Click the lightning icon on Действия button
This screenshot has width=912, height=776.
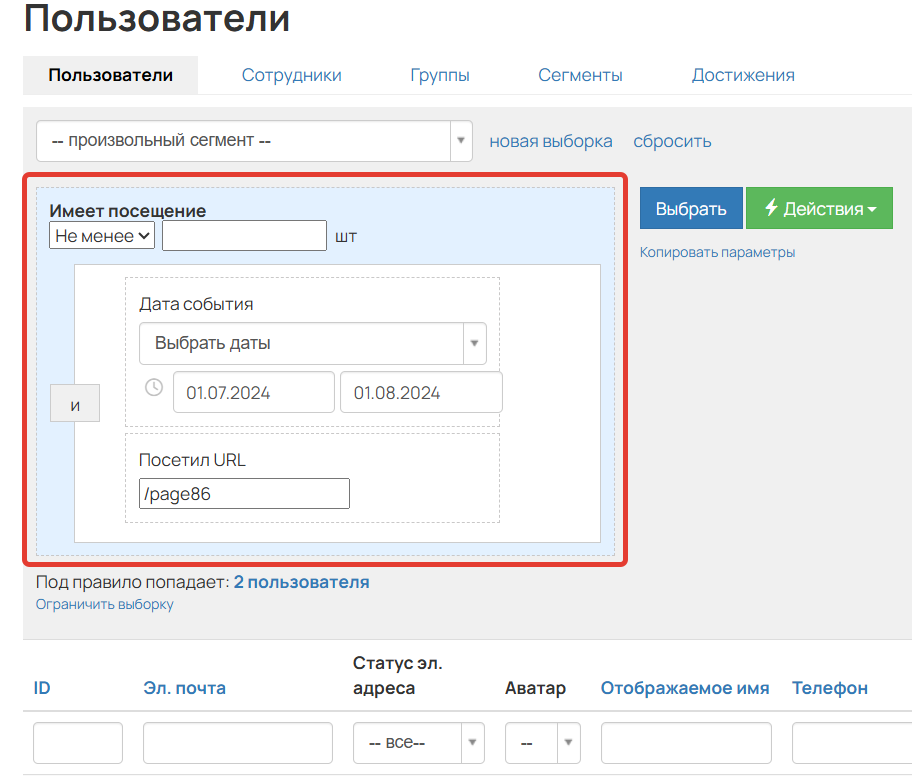click(773, 208)
